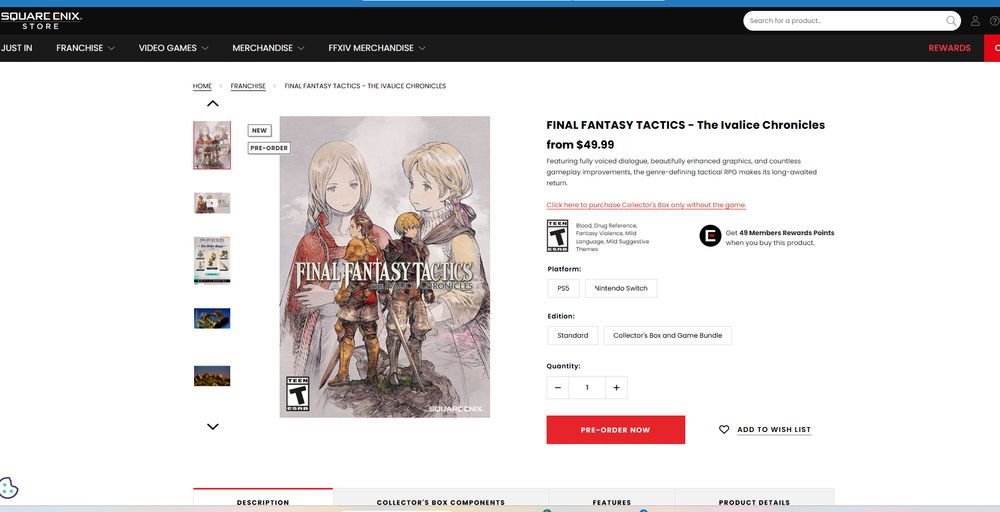
Task: Expand the FFXIV Merchandise dropdown
Action: click(377, 48)
